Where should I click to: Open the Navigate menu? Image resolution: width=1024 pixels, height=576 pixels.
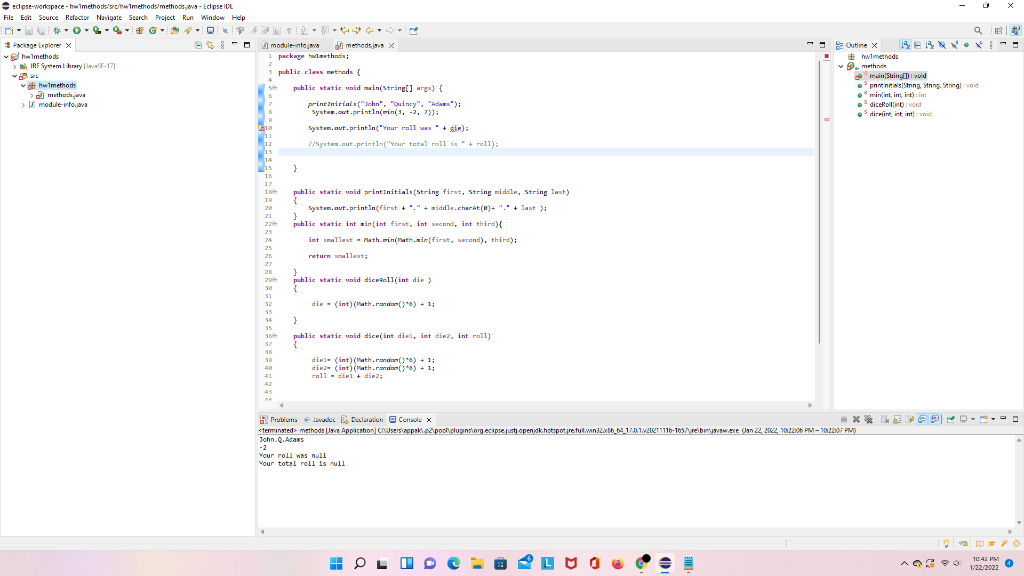coord(109,18)
